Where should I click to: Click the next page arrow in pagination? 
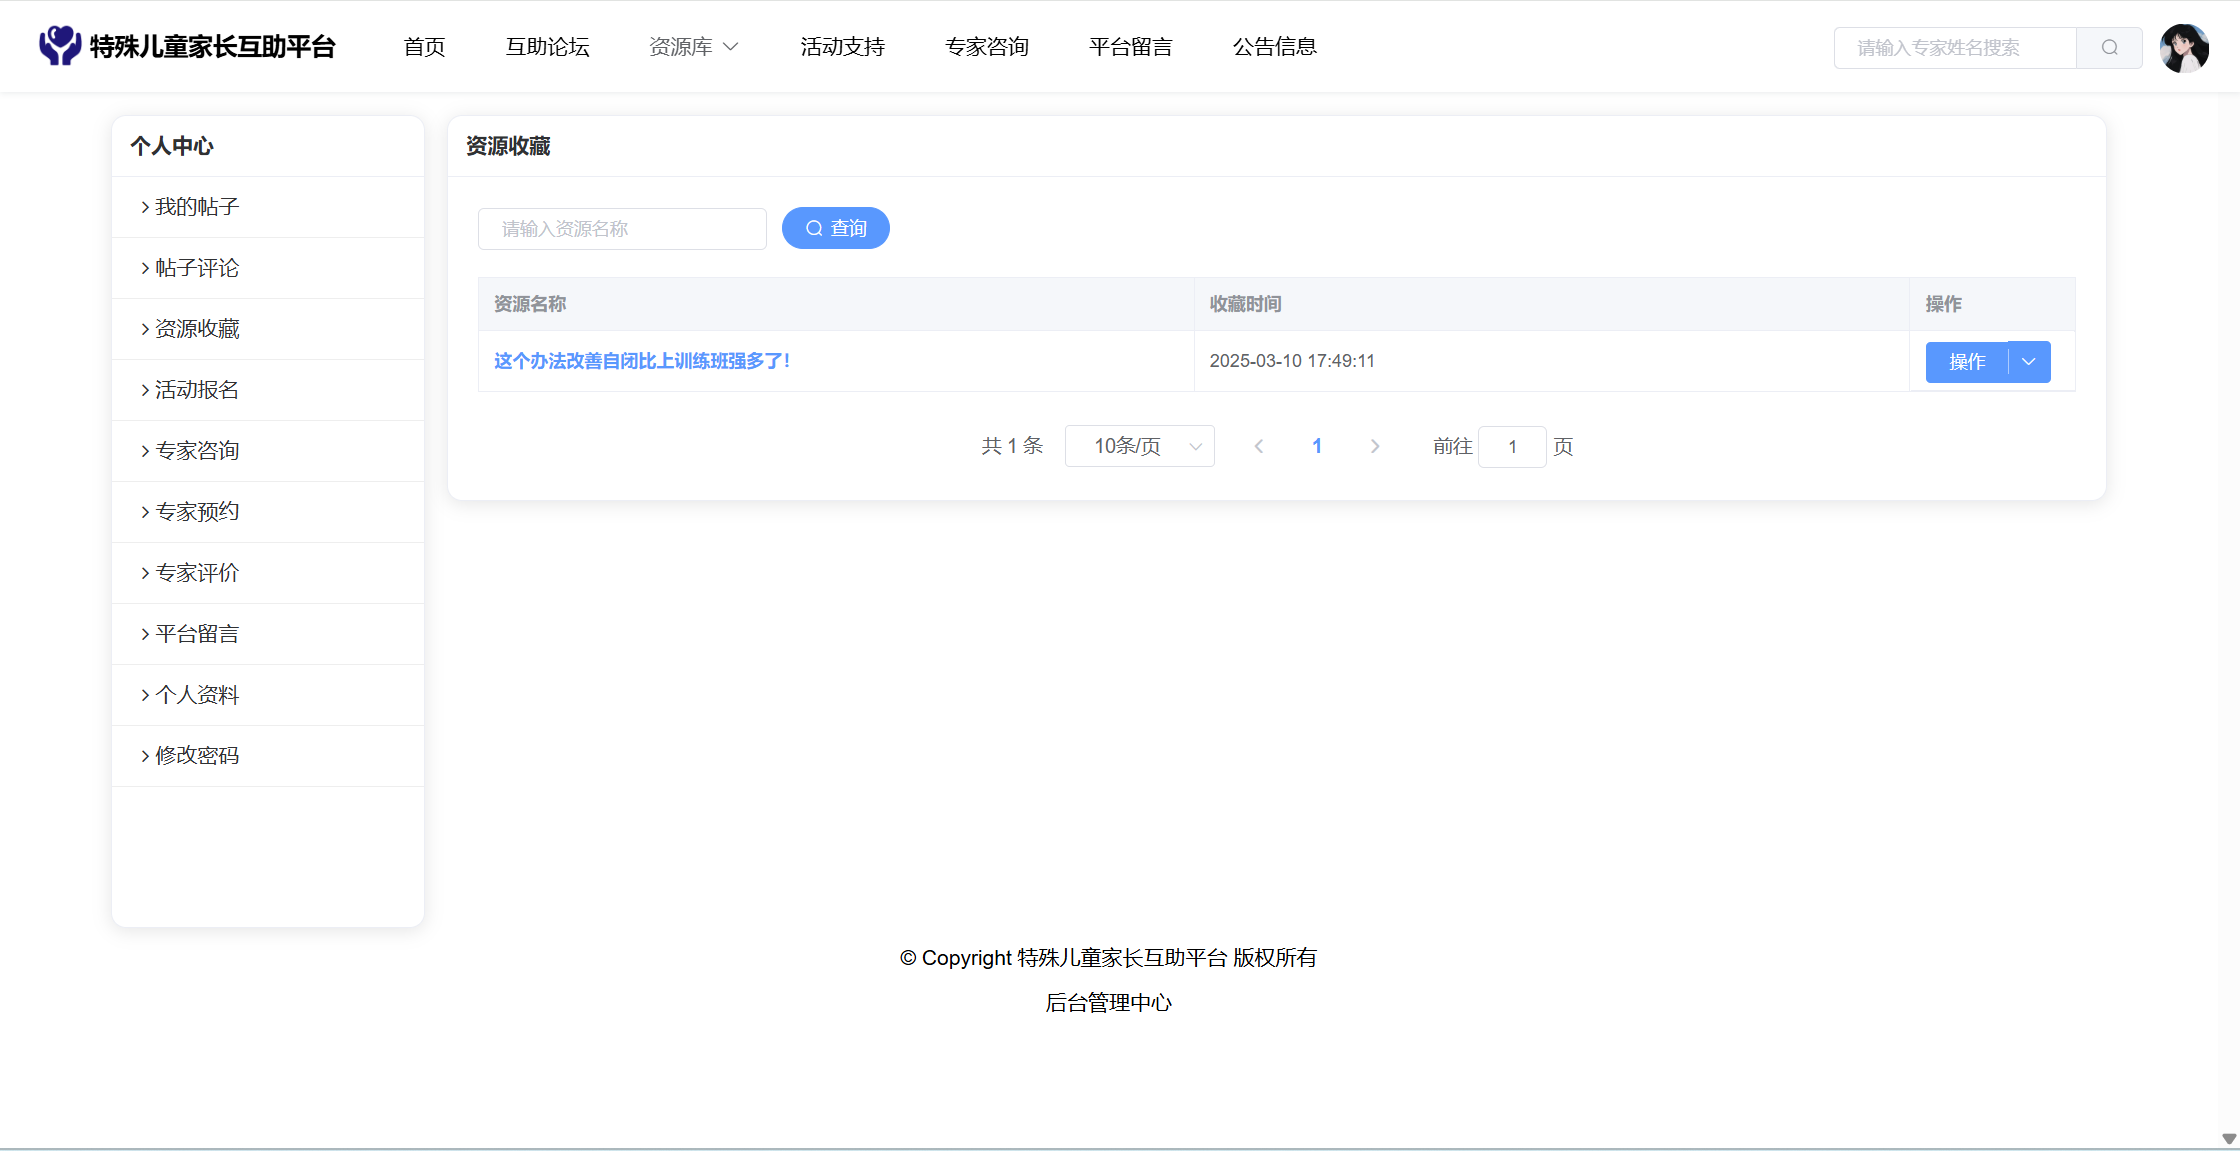coord(1375,447)
